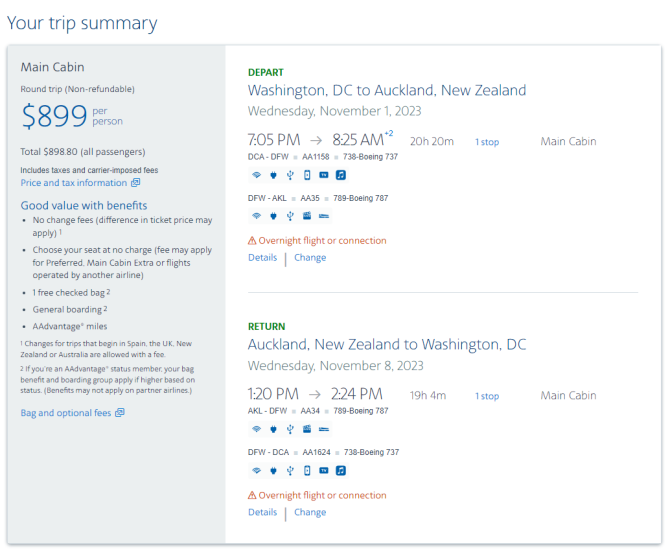Click the Wi-Fi icon for flight AA35
Viewport: 670px width, 549px height.
256,216
